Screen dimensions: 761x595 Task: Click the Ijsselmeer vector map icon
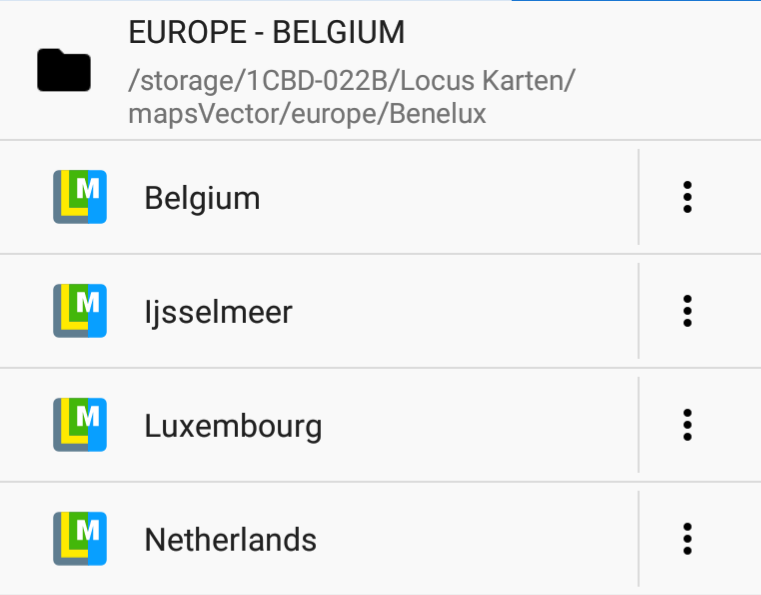pyautogui.click(x=79, y=311)
